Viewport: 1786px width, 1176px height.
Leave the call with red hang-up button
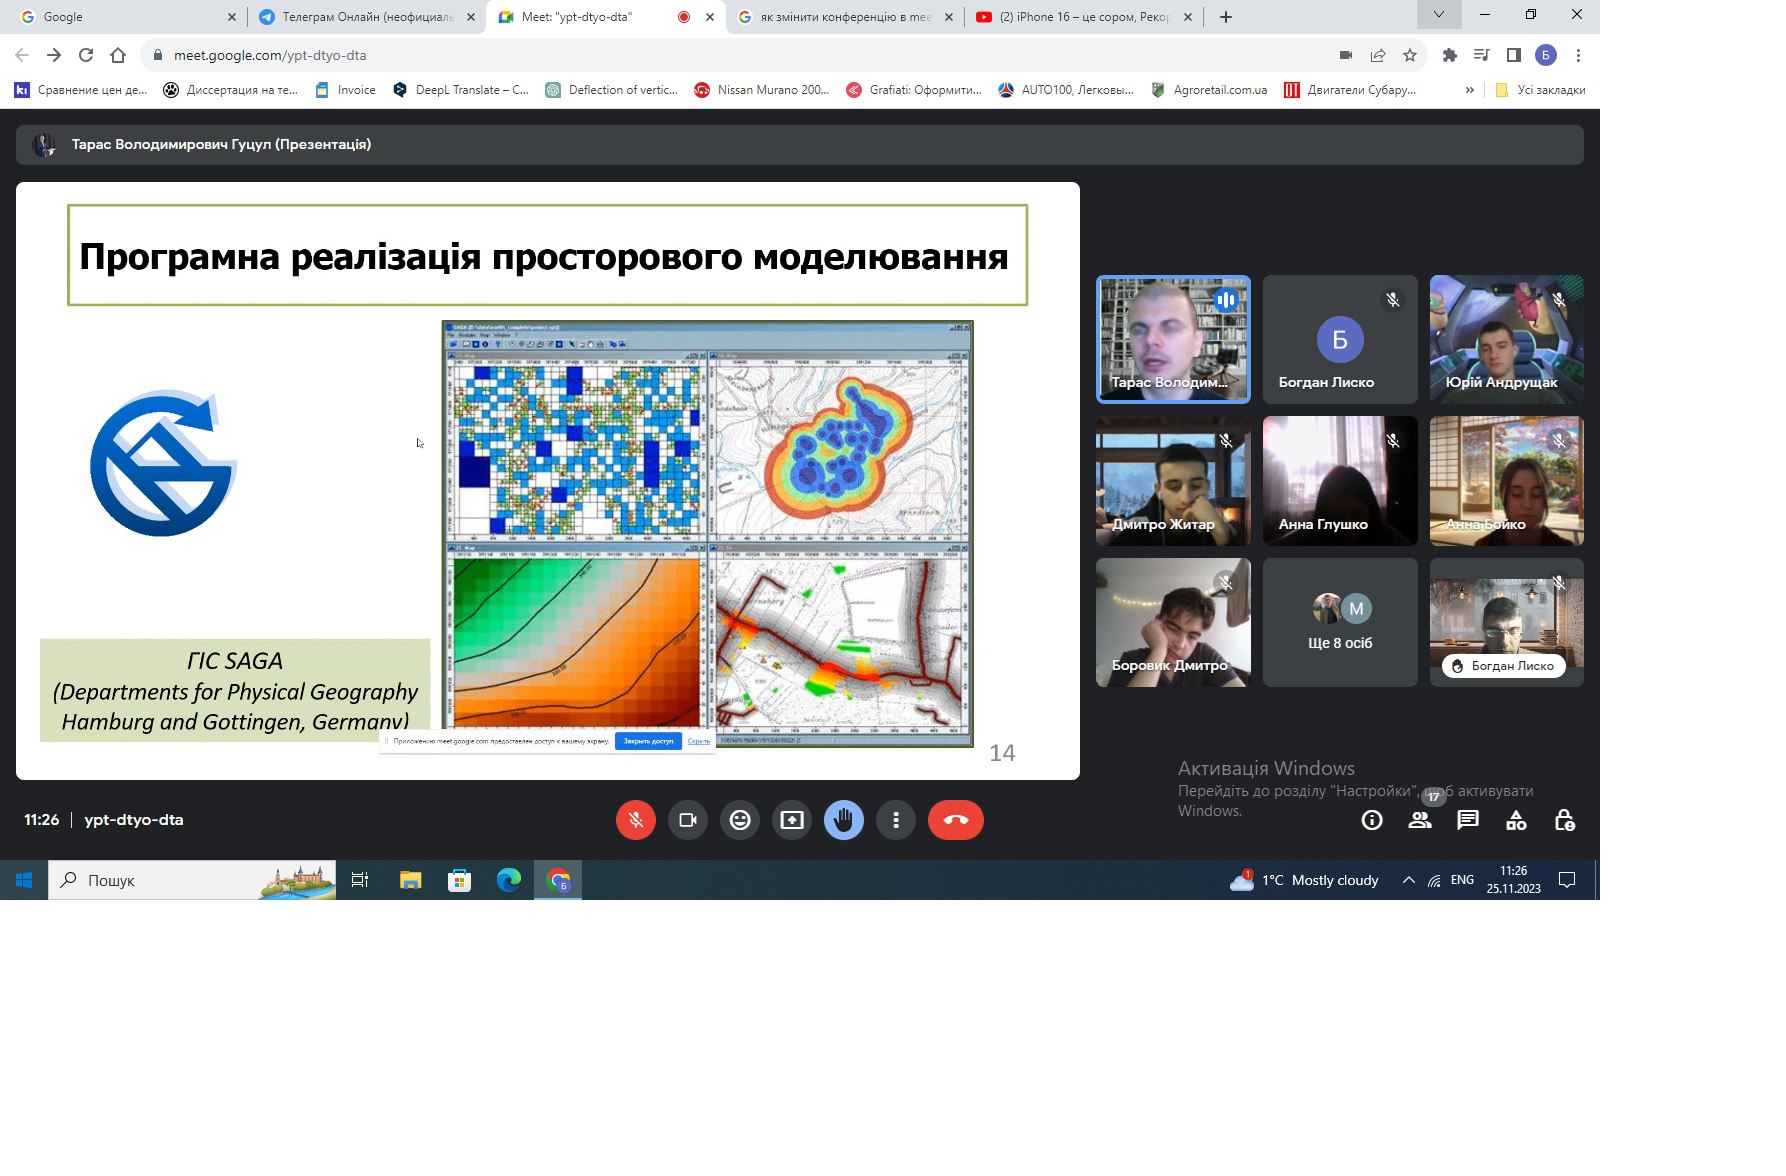click(x=955, y=820)
